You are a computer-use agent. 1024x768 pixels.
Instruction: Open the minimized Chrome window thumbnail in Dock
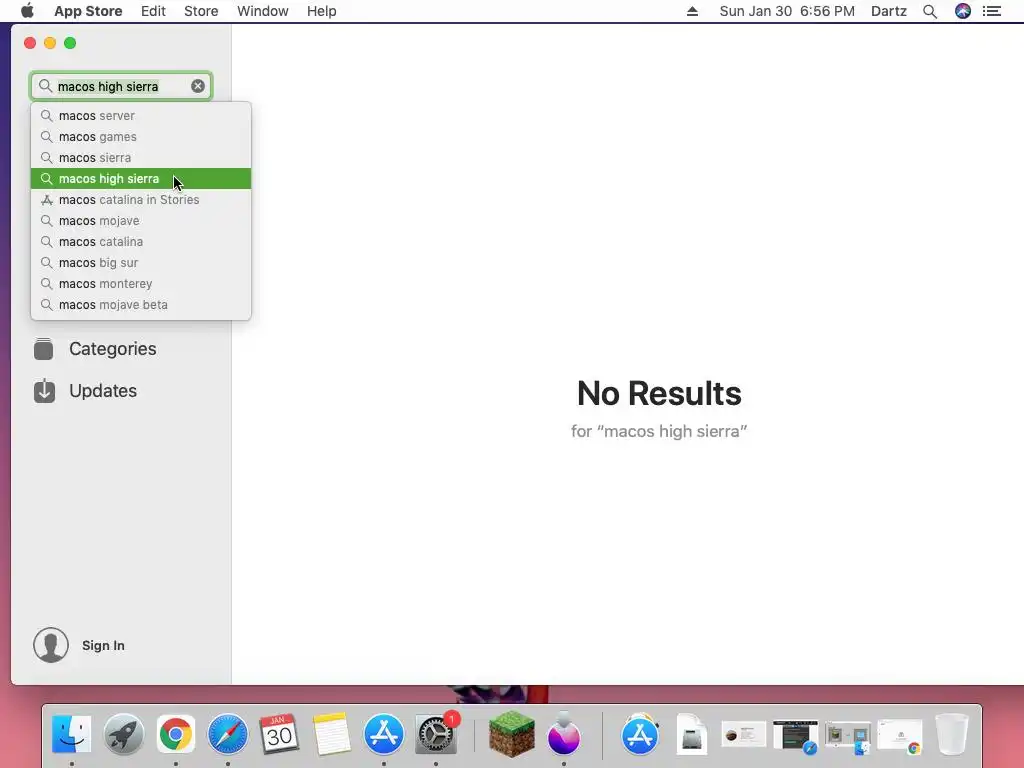(900, 735)
